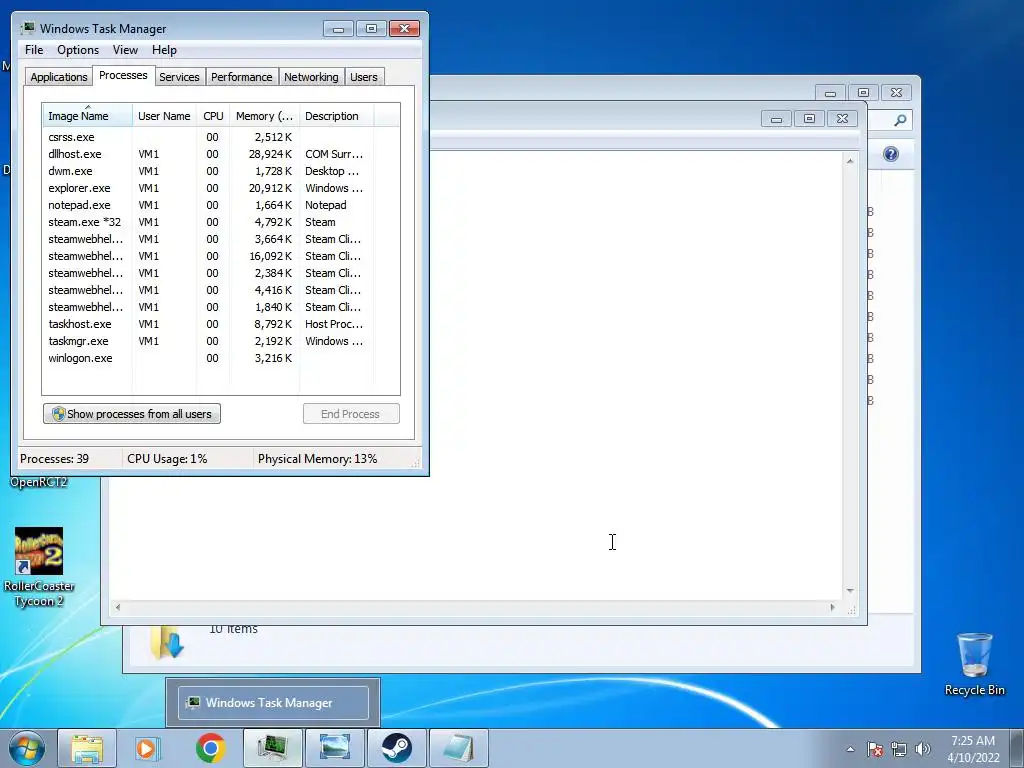1024x768 pixels.
Task: Click Show processes from all users
Action: [132, 414]
